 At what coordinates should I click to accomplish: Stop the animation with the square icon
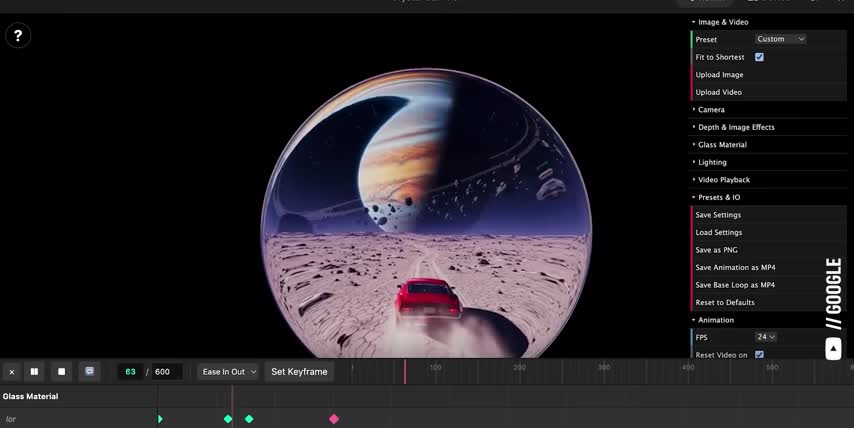tap(61, 372)
